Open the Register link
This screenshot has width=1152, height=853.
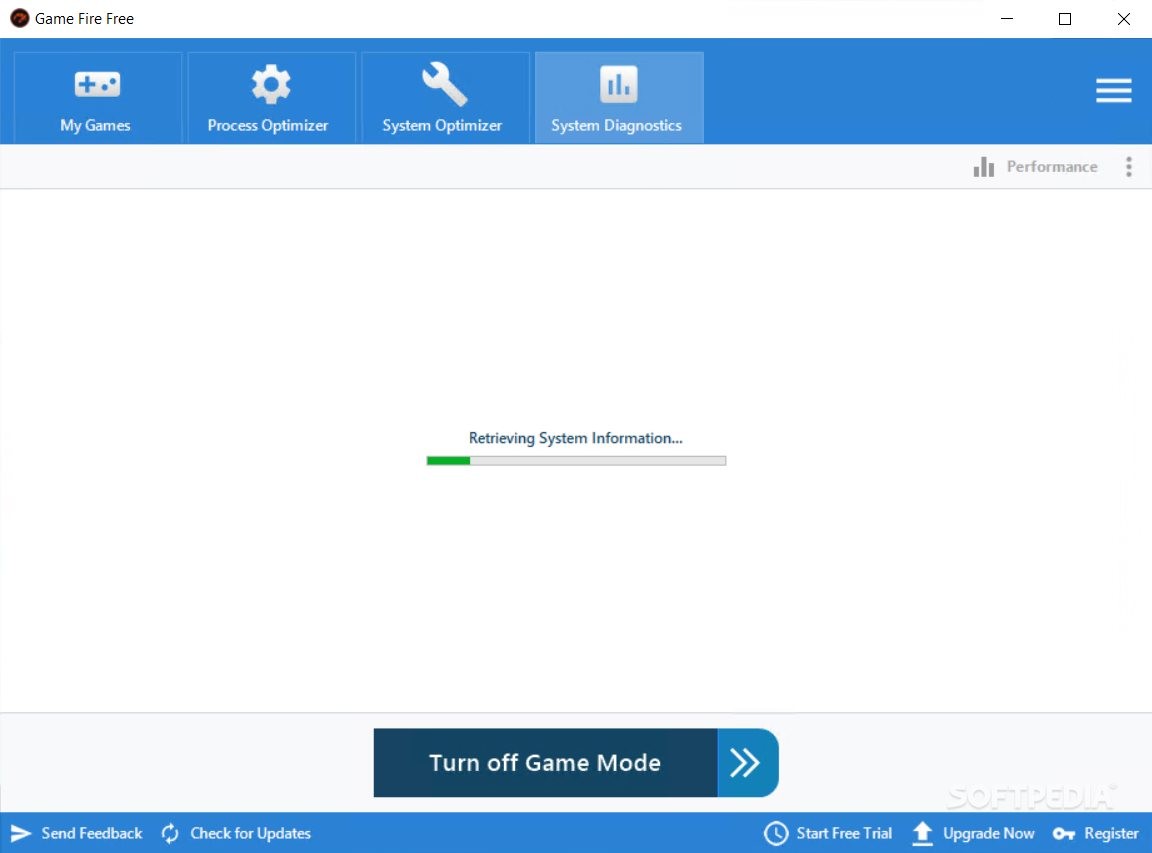pyautogui.click(x=1111, y=833)
